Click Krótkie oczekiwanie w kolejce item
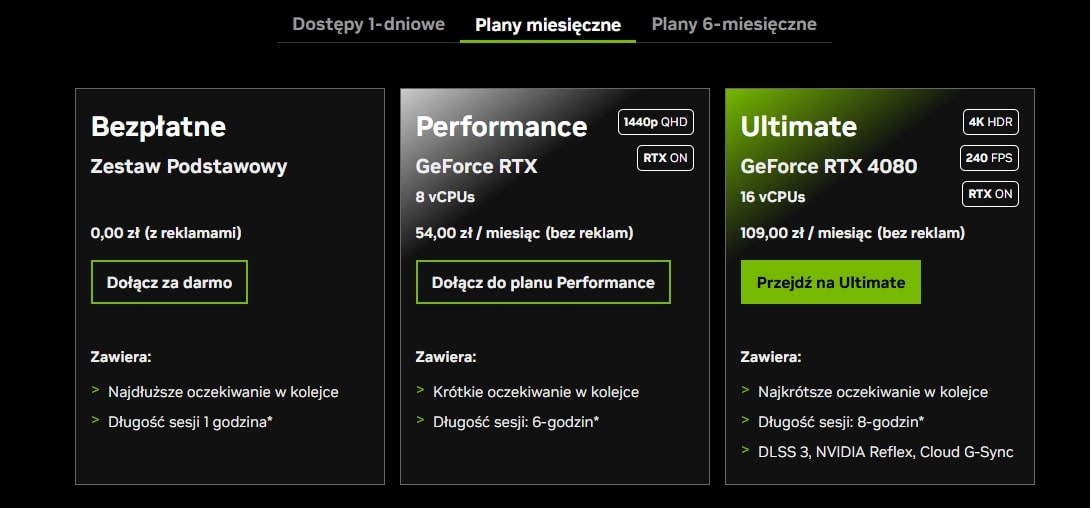The width and height of the screenshot is (1090, 508). click(x=536, y=392)
